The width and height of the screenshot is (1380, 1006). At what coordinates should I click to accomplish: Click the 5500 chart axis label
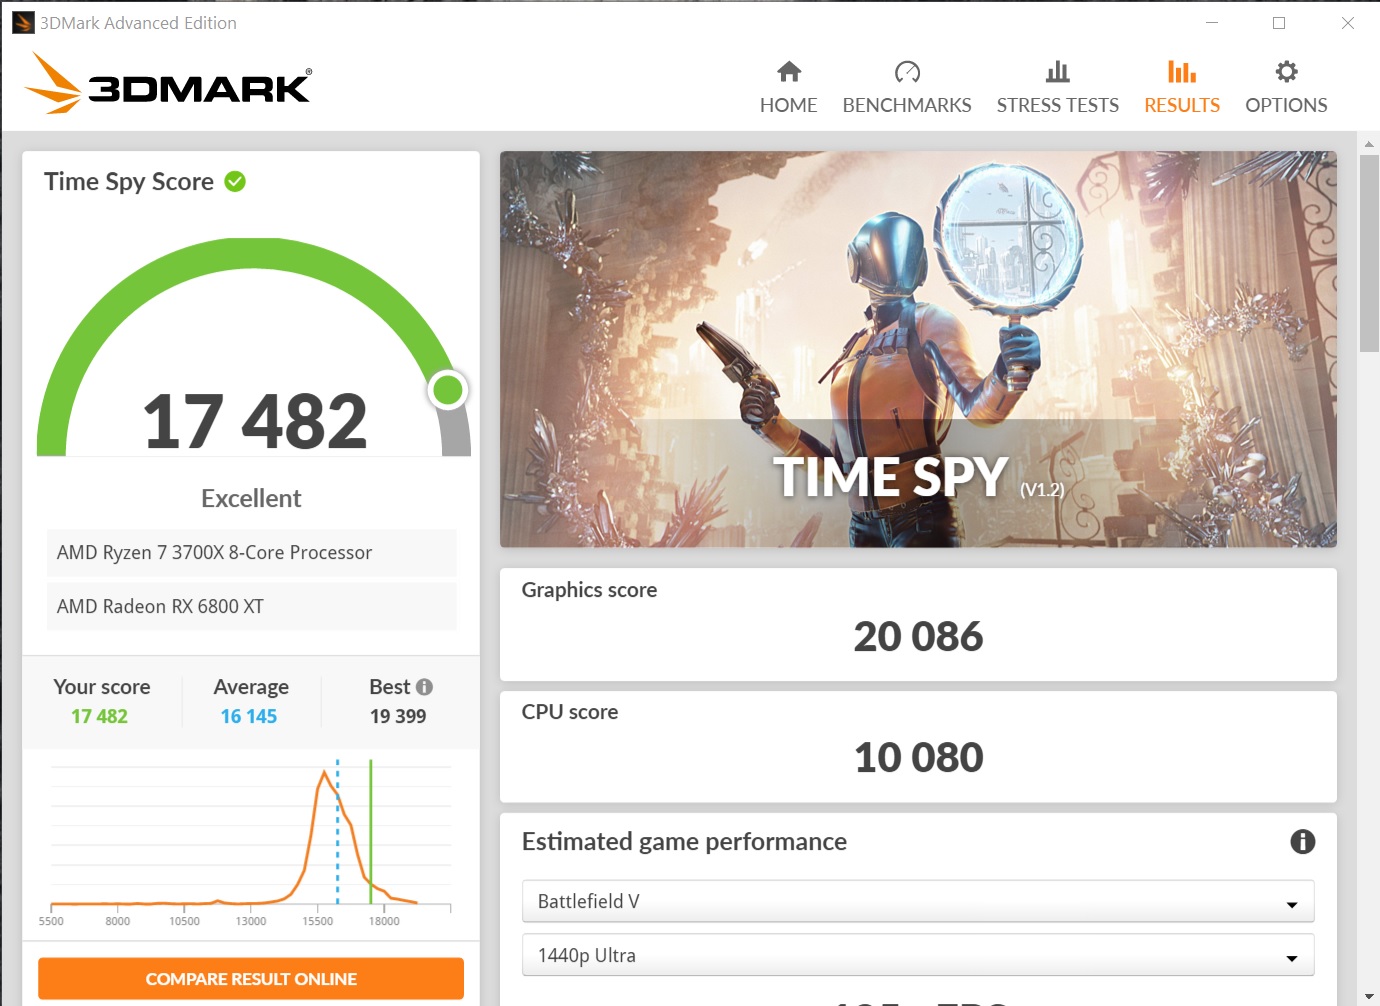point(51,921)
